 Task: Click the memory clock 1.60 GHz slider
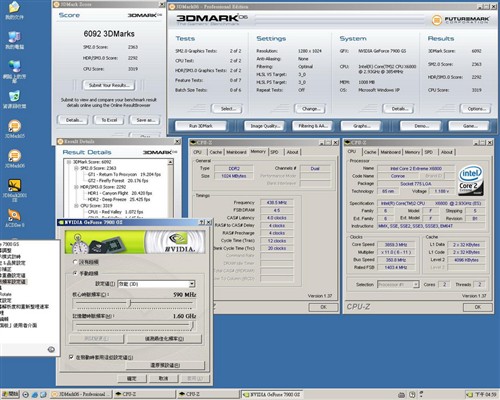(192, 326)
